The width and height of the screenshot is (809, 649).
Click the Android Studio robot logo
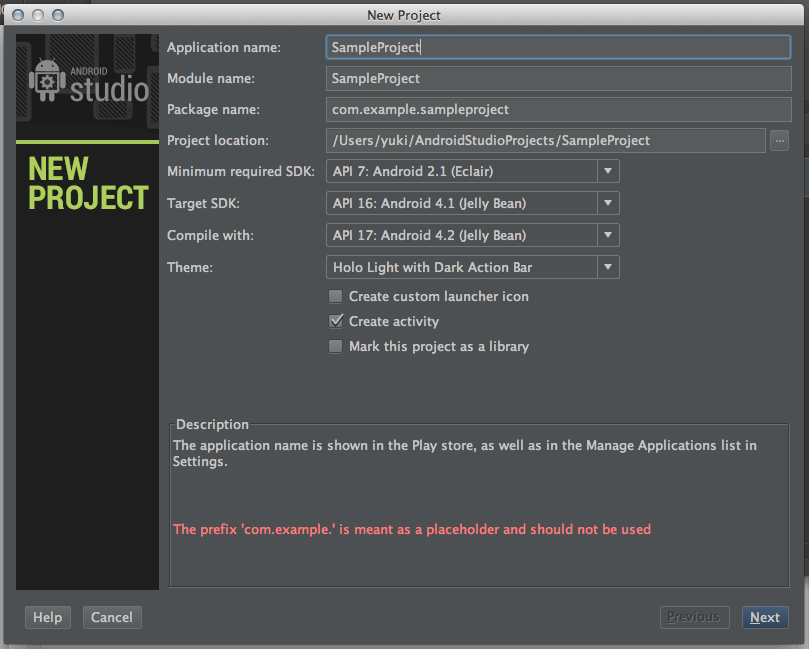[x=47, y=80]
